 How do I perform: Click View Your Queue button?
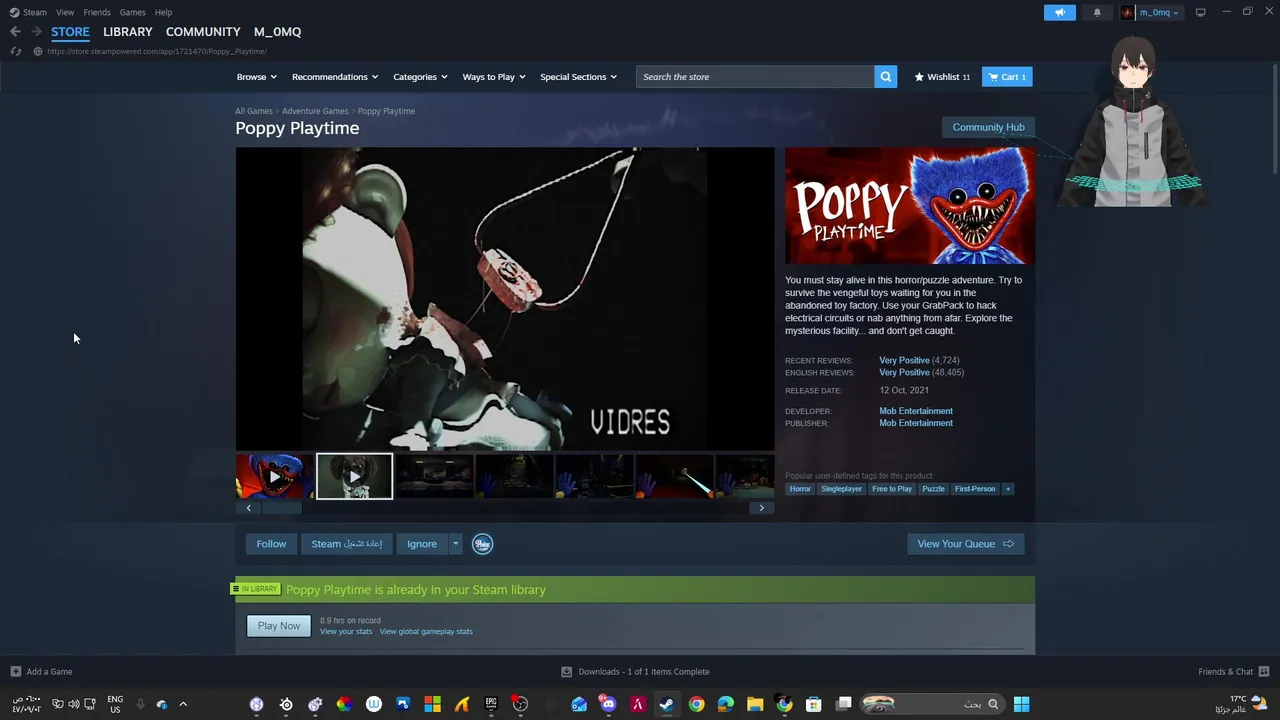click(x=965, y=544)
